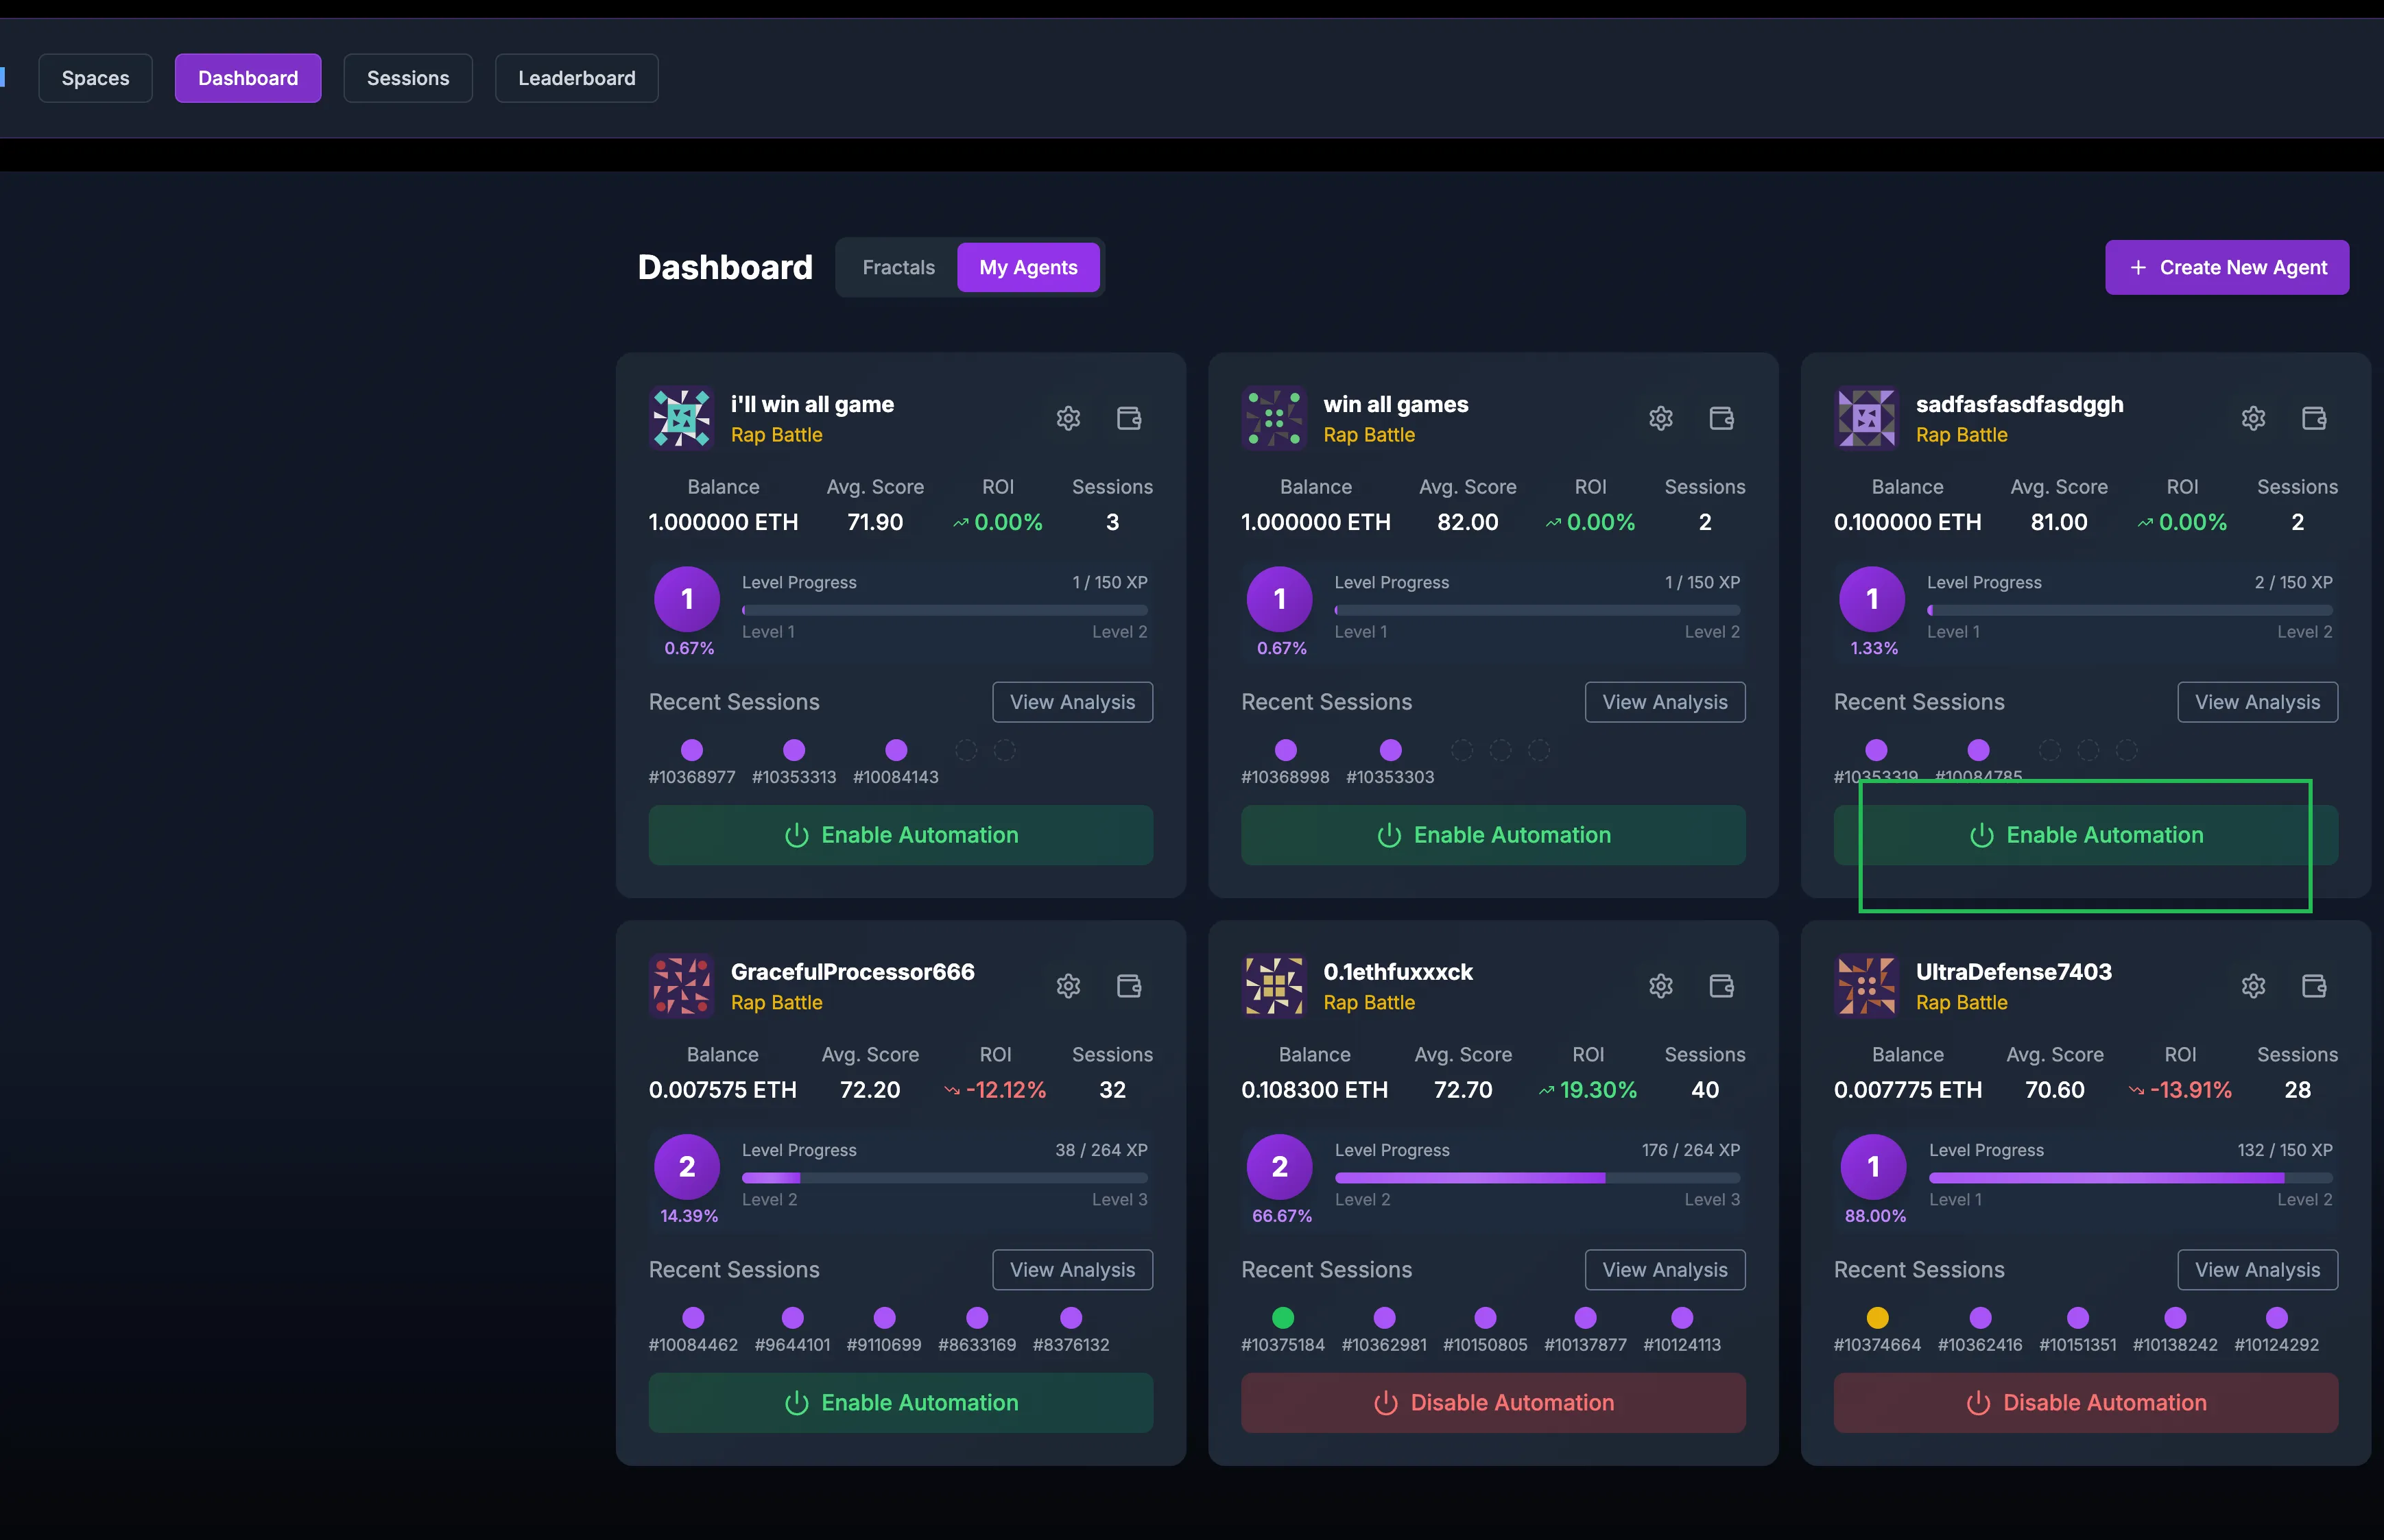Open green session dot #10375184
This screenshot has height=1540, width=2384.
click(1282, 1318)
